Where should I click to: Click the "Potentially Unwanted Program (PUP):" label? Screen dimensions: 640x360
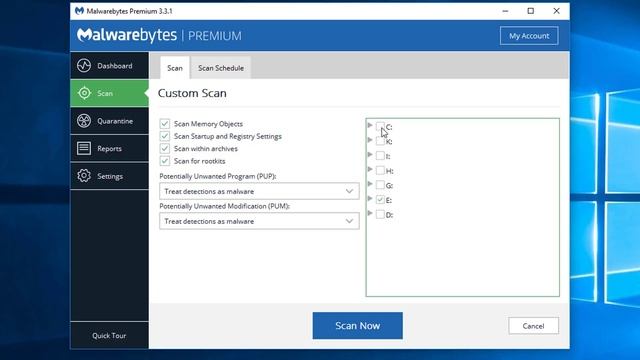pos(218,176)
